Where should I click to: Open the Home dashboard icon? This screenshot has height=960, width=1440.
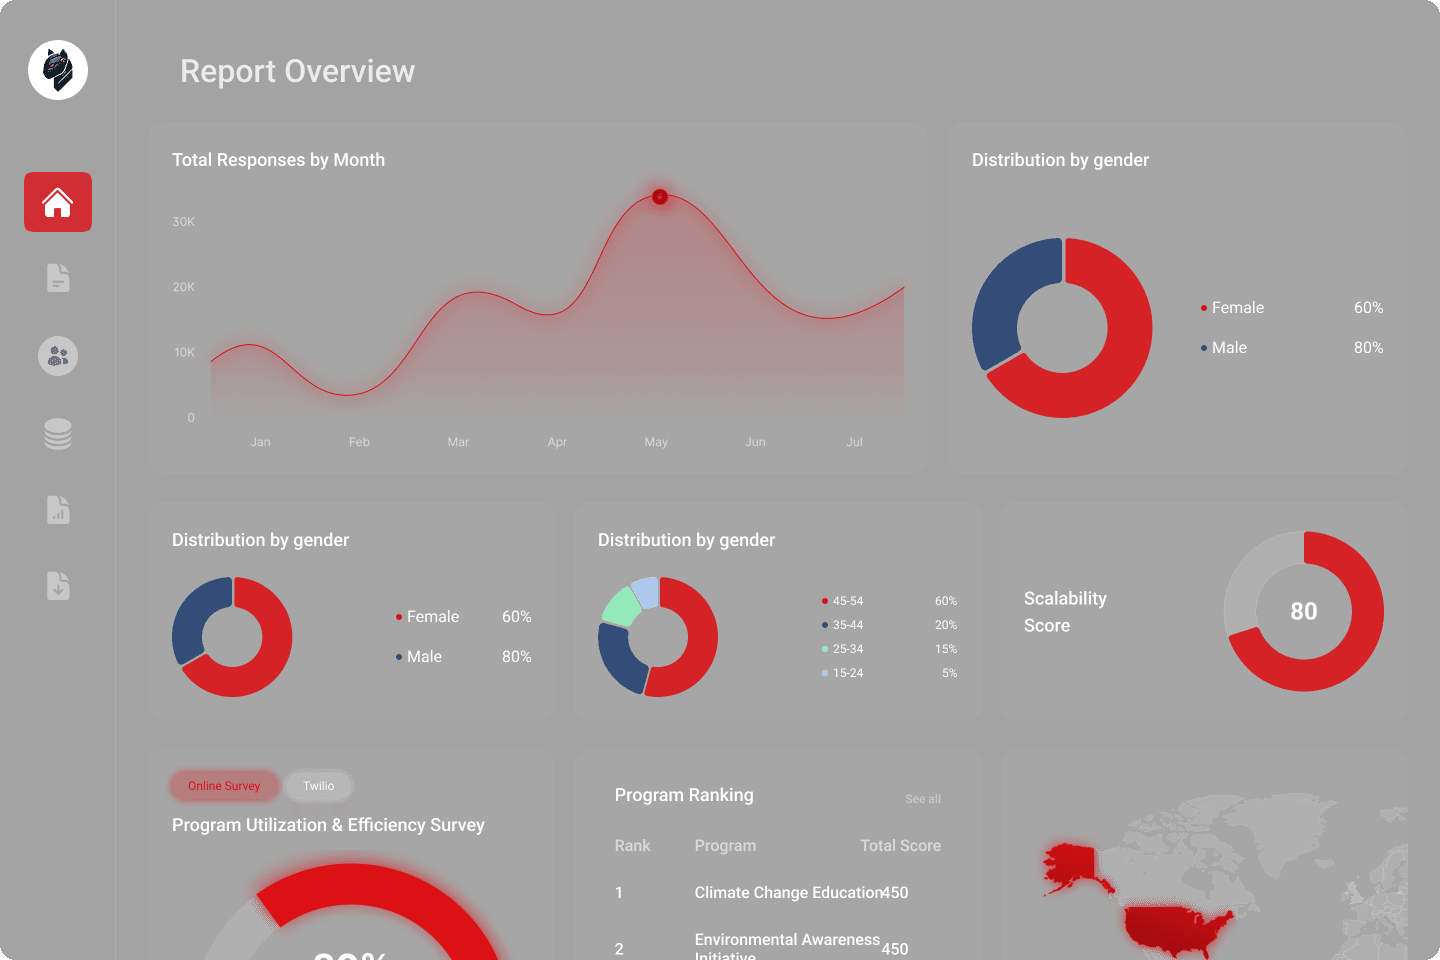pos(58,202)
